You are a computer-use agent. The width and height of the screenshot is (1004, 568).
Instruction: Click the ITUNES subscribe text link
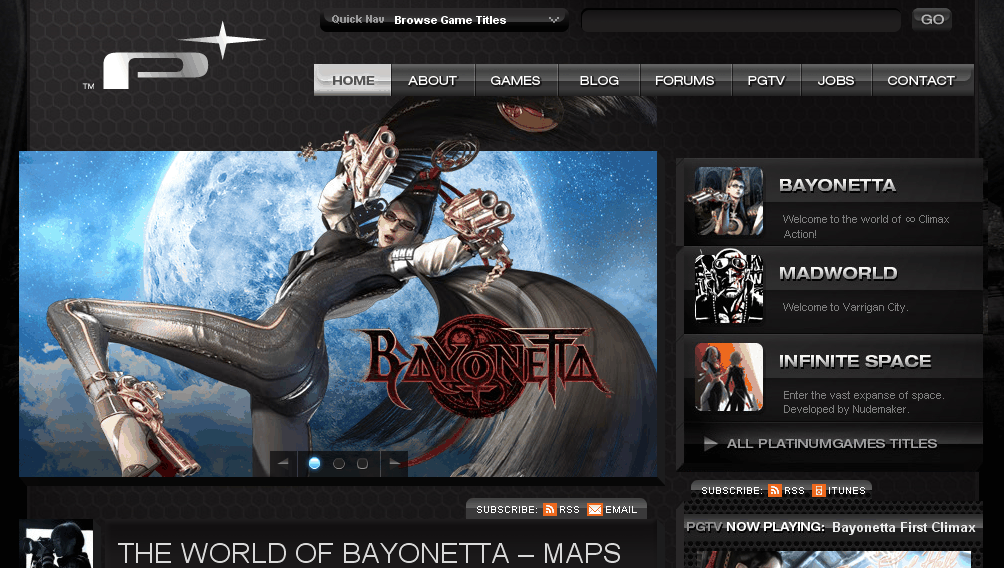pos(846,491)
